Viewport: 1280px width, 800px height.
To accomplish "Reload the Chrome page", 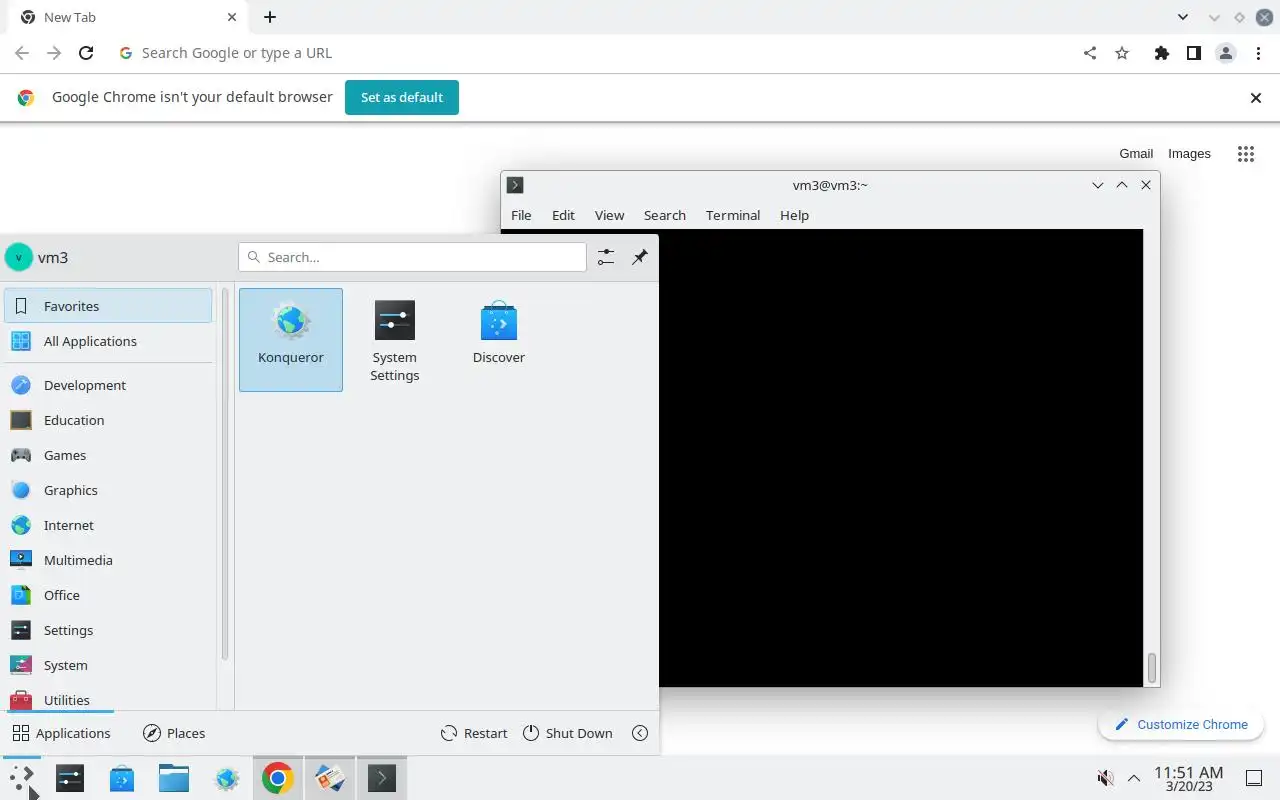I will (x=86, y=53).
